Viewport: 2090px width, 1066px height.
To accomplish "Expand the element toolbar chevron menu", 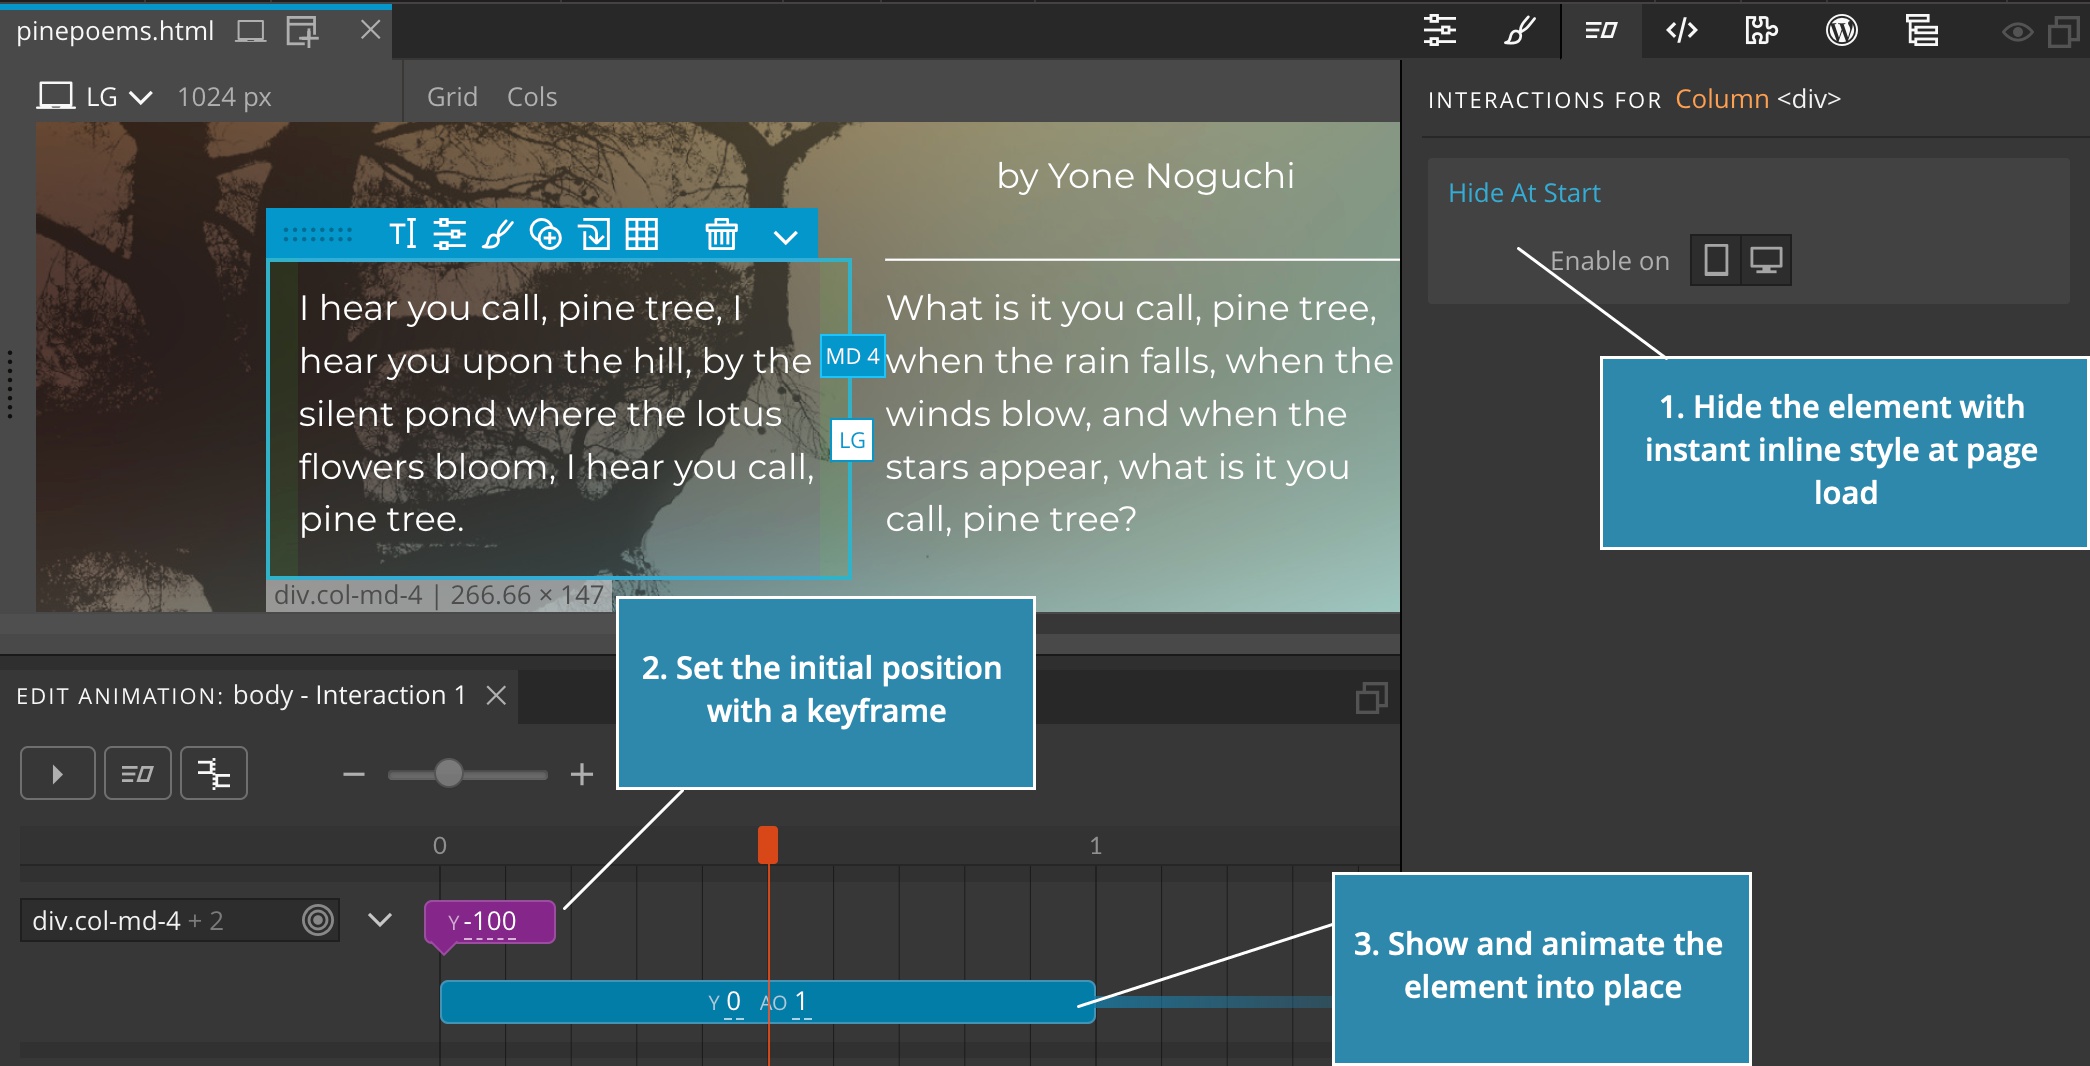I will 786,237.
